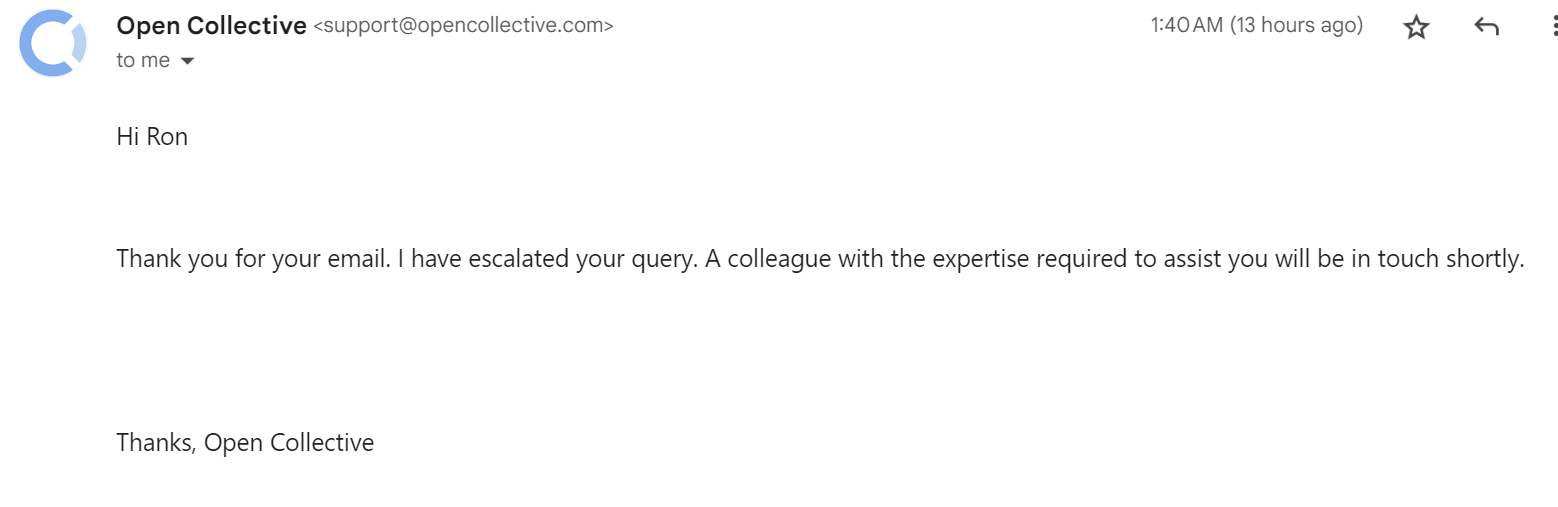This screenshot has width=1558, height=507.
Task: Click the Open Collective sender avatar
Action: pyautogui.click(x=52, y=43)
